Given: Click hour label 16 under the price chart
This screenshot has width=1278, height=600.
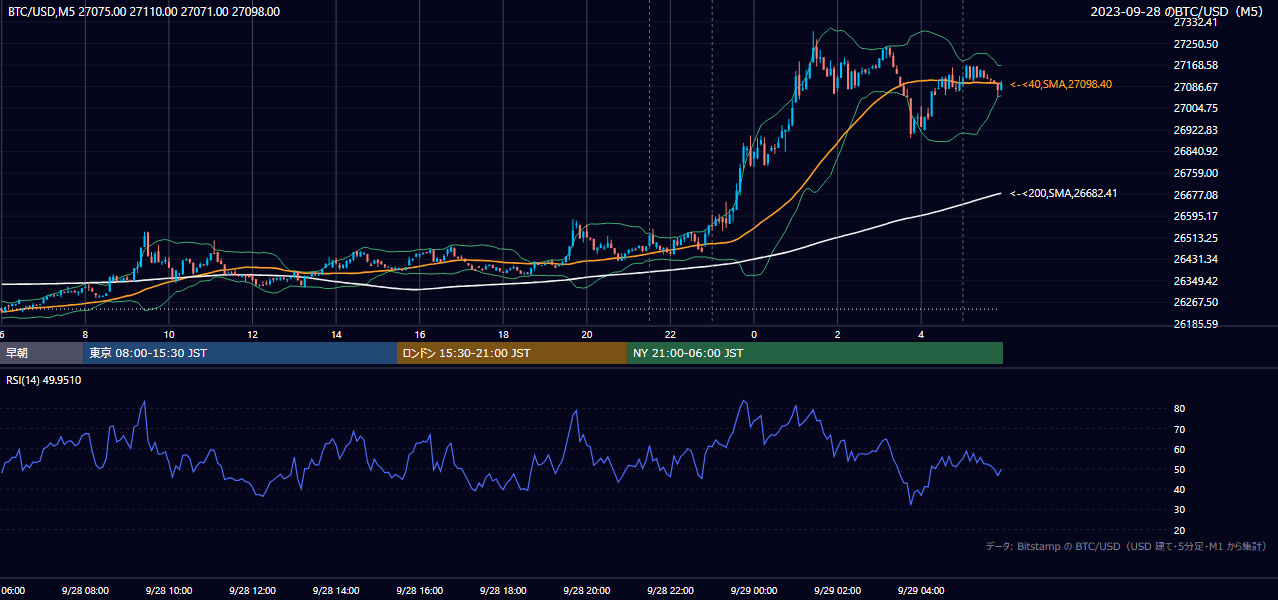Looking at the screenshot, I should point(420,334).
